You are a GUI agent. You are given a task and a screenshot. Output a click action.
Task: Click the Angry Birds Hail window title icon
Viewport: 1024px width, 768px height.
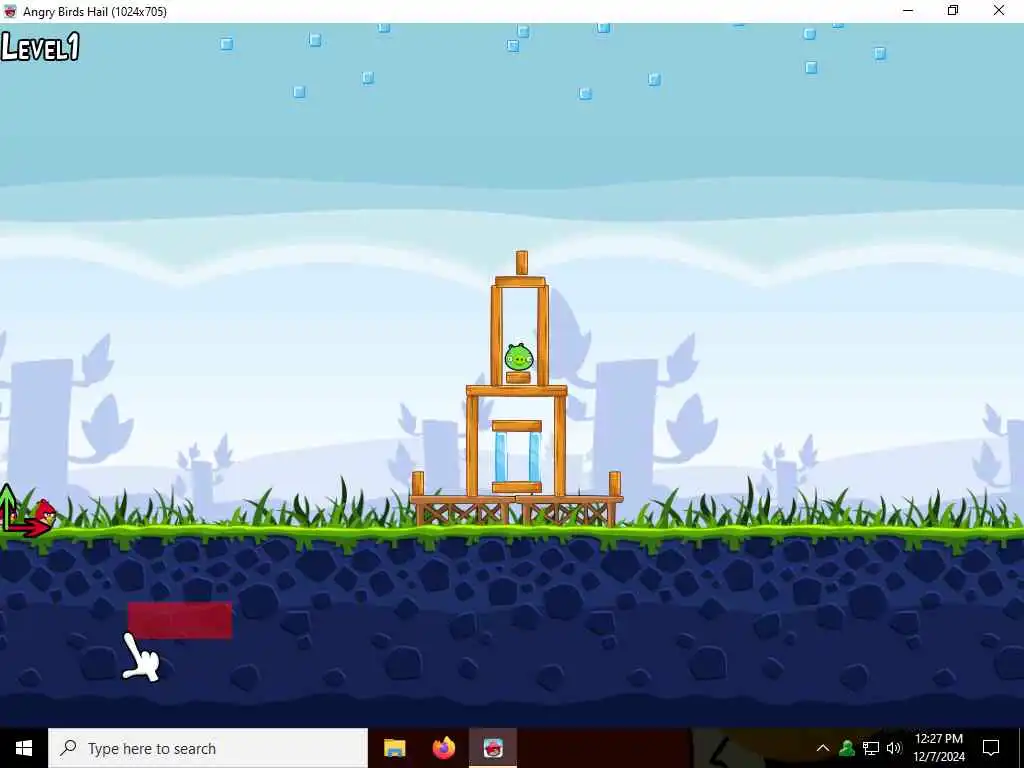10,11
